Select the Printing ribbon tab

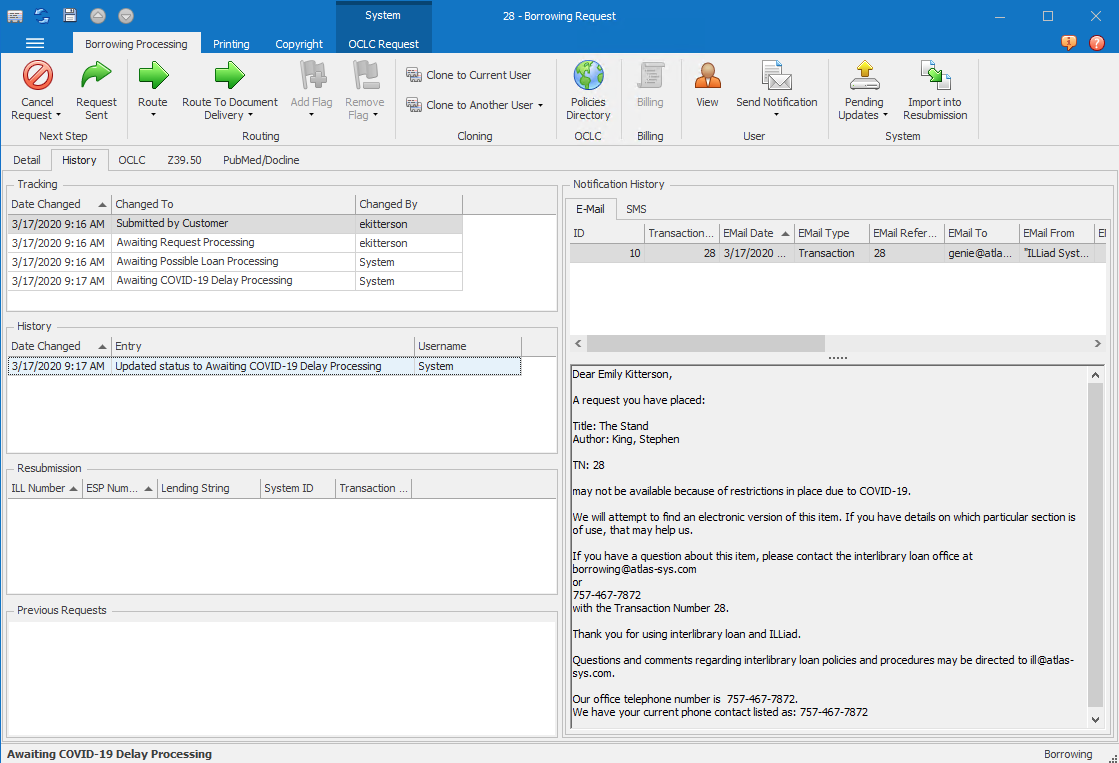[231, 44]
